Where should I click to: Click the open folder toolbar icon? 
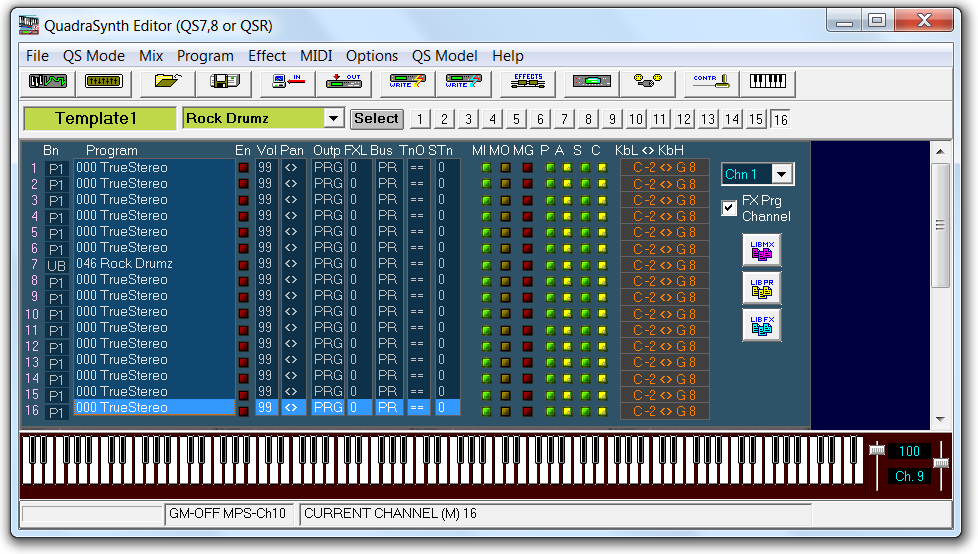point(166,83)
